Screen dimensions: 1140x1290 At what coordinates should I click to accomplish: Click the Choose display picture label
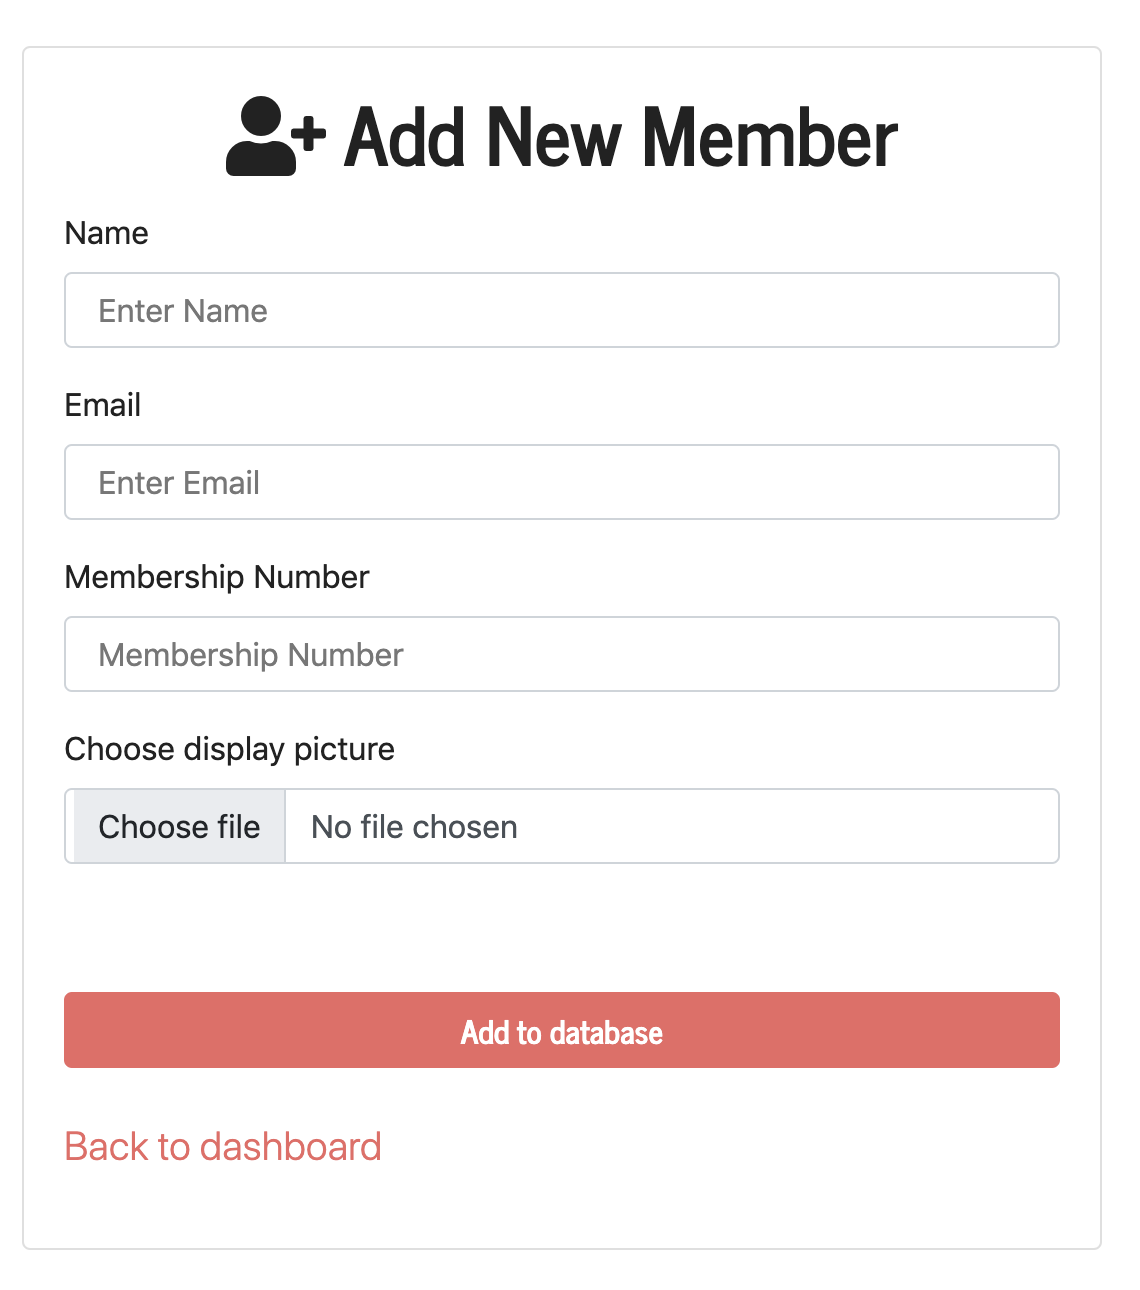coord(230,749)
